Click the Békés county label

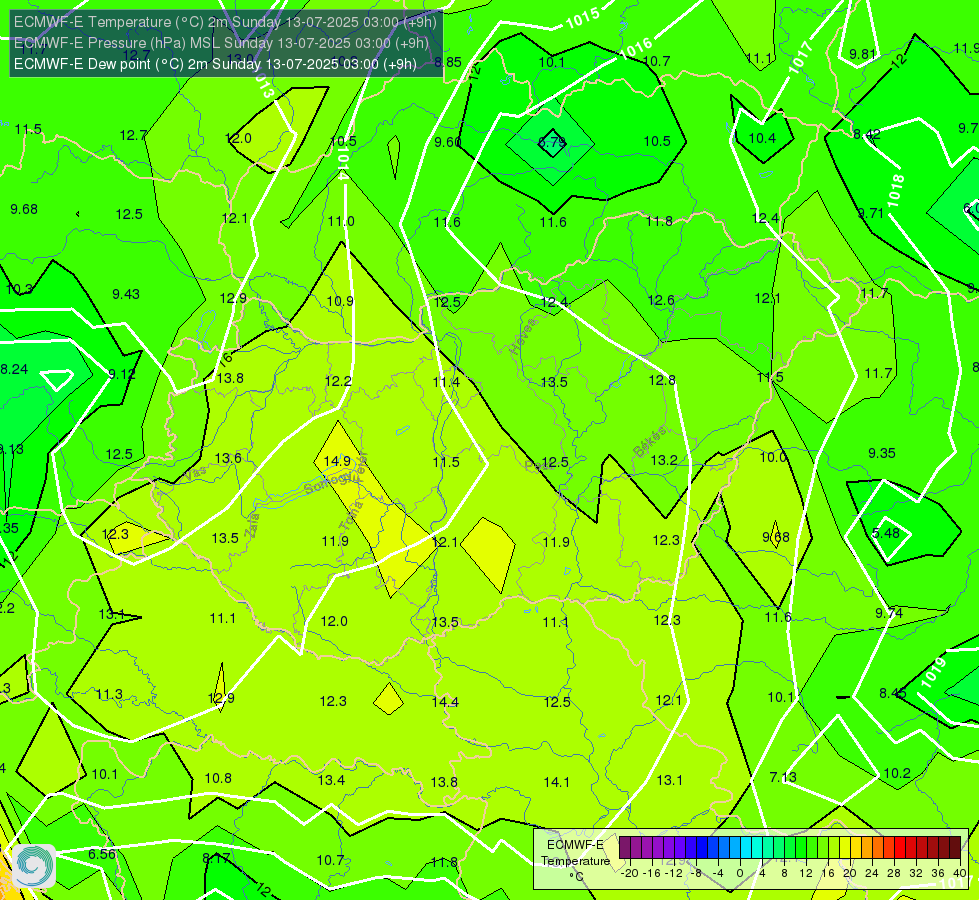coord(650,443)
